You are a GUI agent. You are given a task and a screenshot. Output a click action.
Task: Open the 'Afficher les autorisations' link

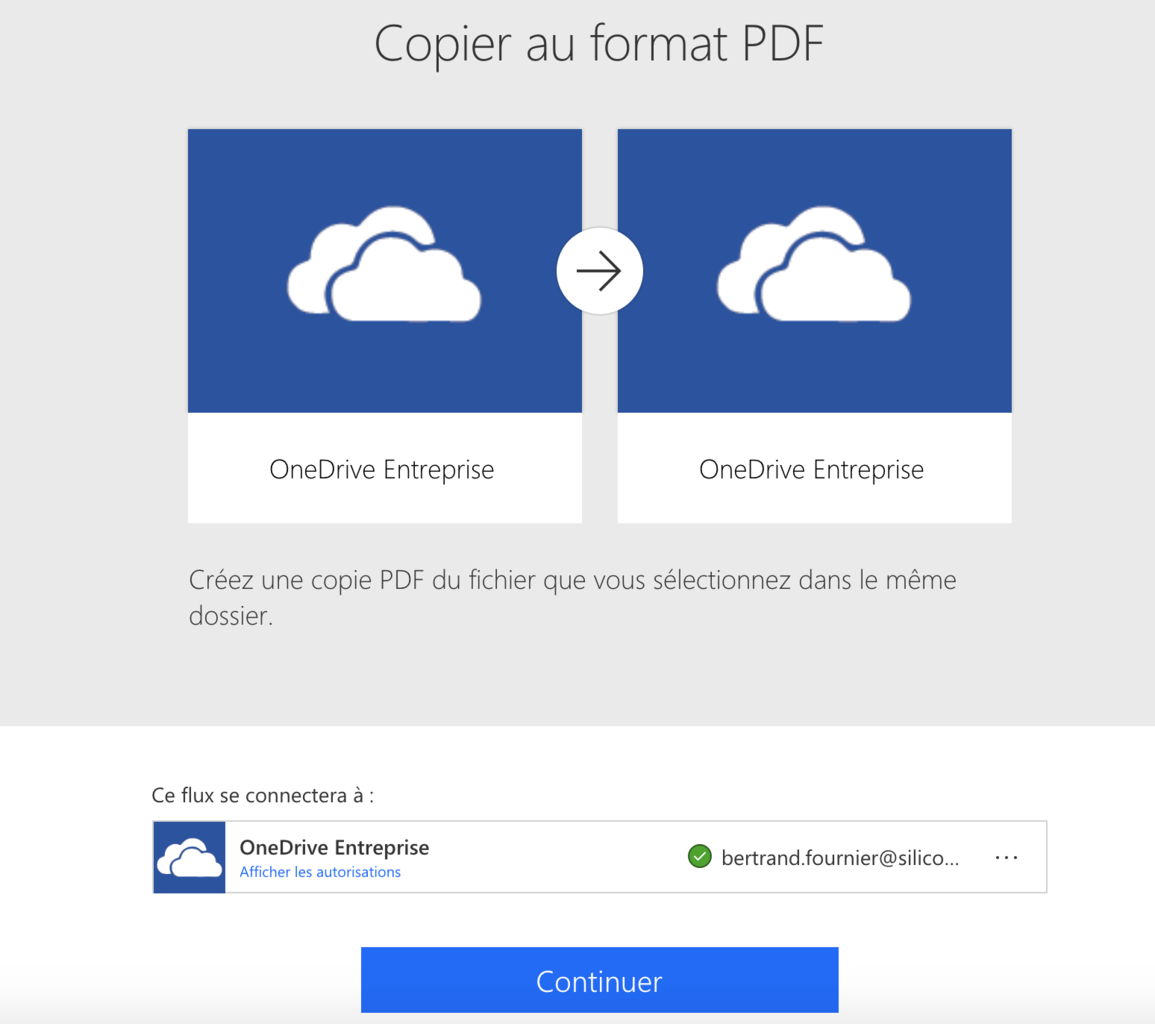click(x=320, y=872)
